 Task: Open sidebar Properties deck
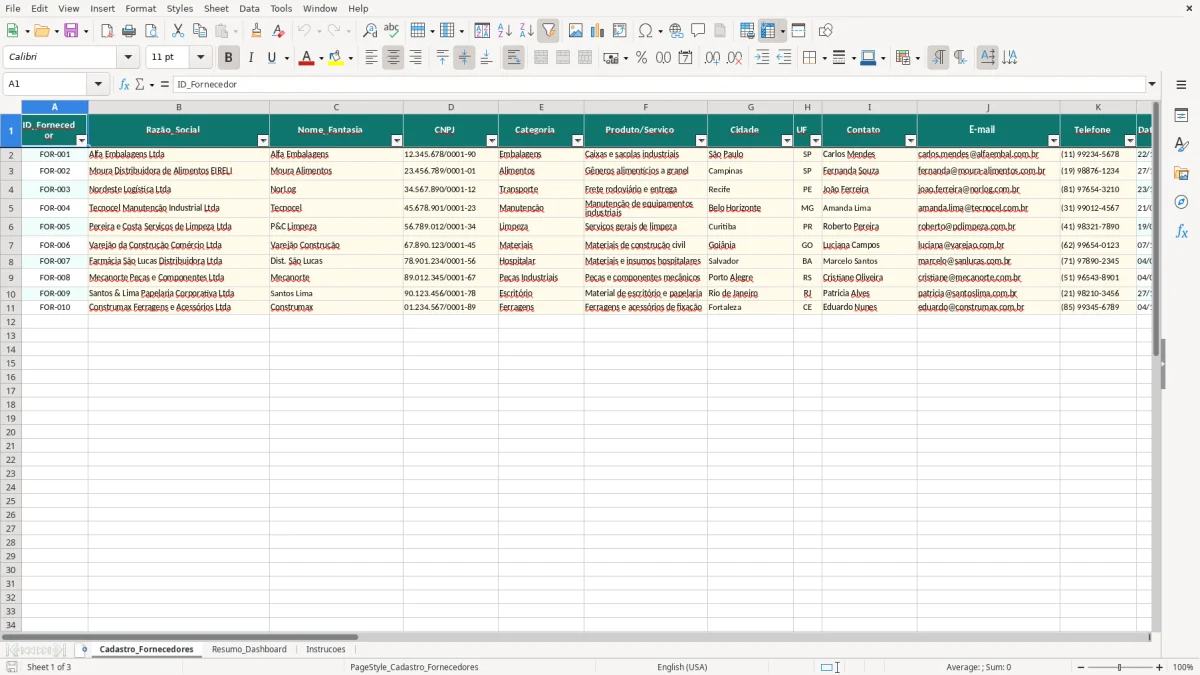click(x=1181, y=116)
